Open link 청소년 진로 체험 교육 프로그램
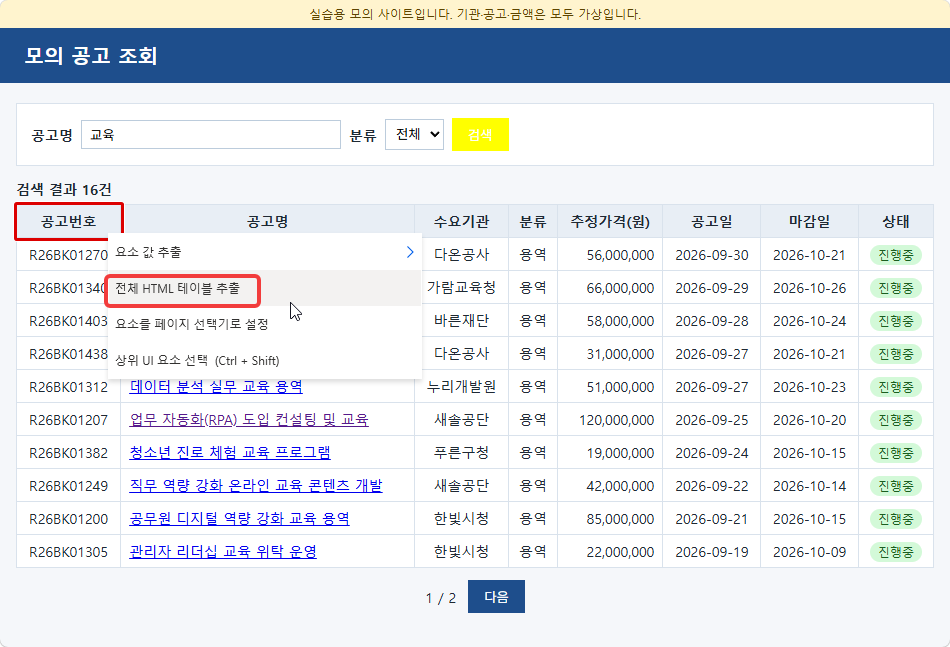 coord(230,453)
